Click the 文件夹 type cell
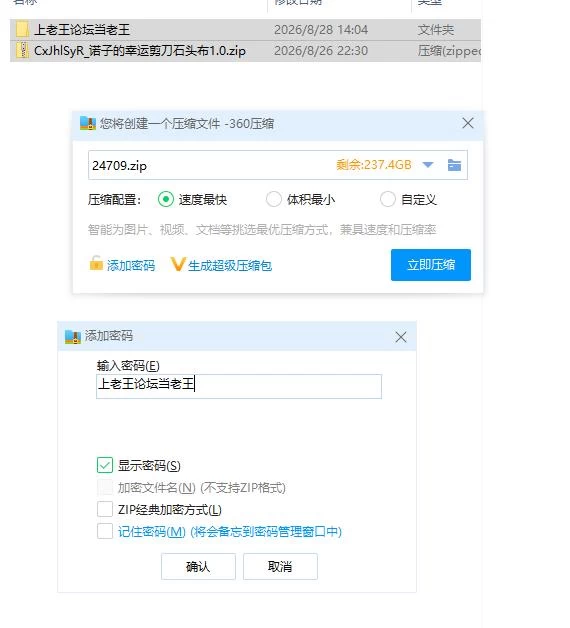Screen dimensions: 570x628 click(436, 30)
